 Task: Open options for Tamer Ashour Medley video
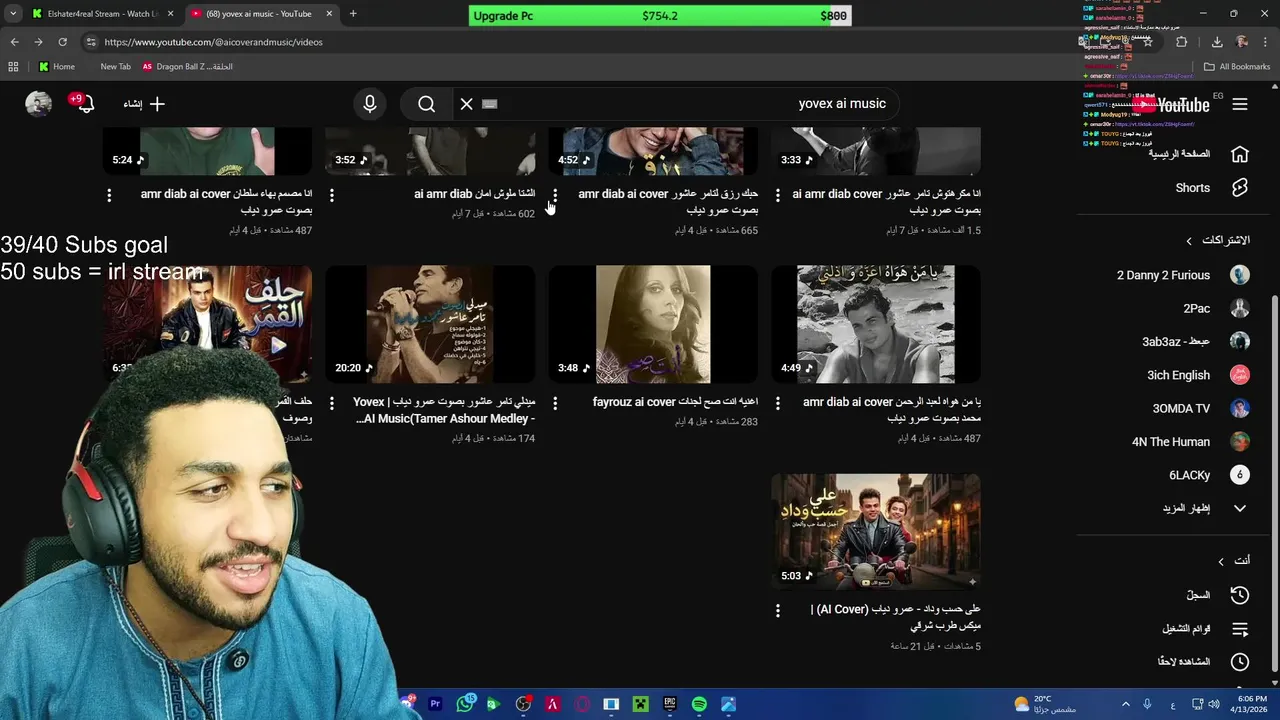[332, 403]
